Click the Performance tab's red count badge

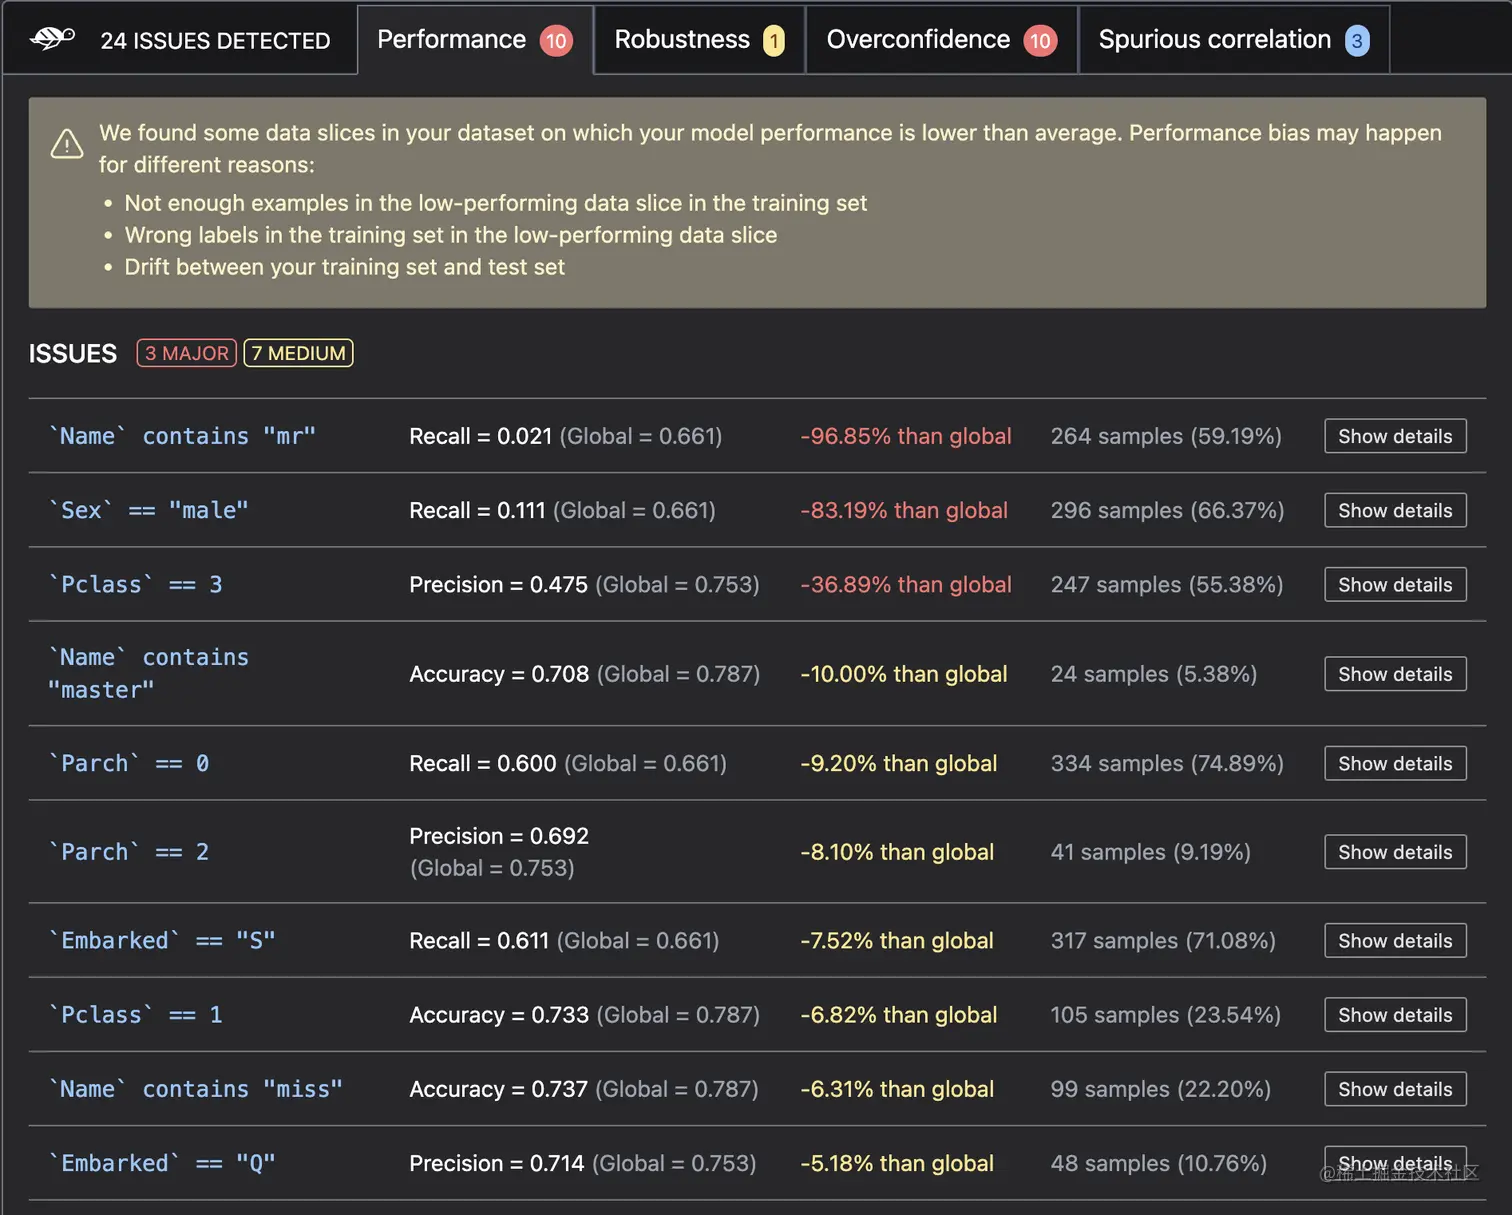coord(556,41)
